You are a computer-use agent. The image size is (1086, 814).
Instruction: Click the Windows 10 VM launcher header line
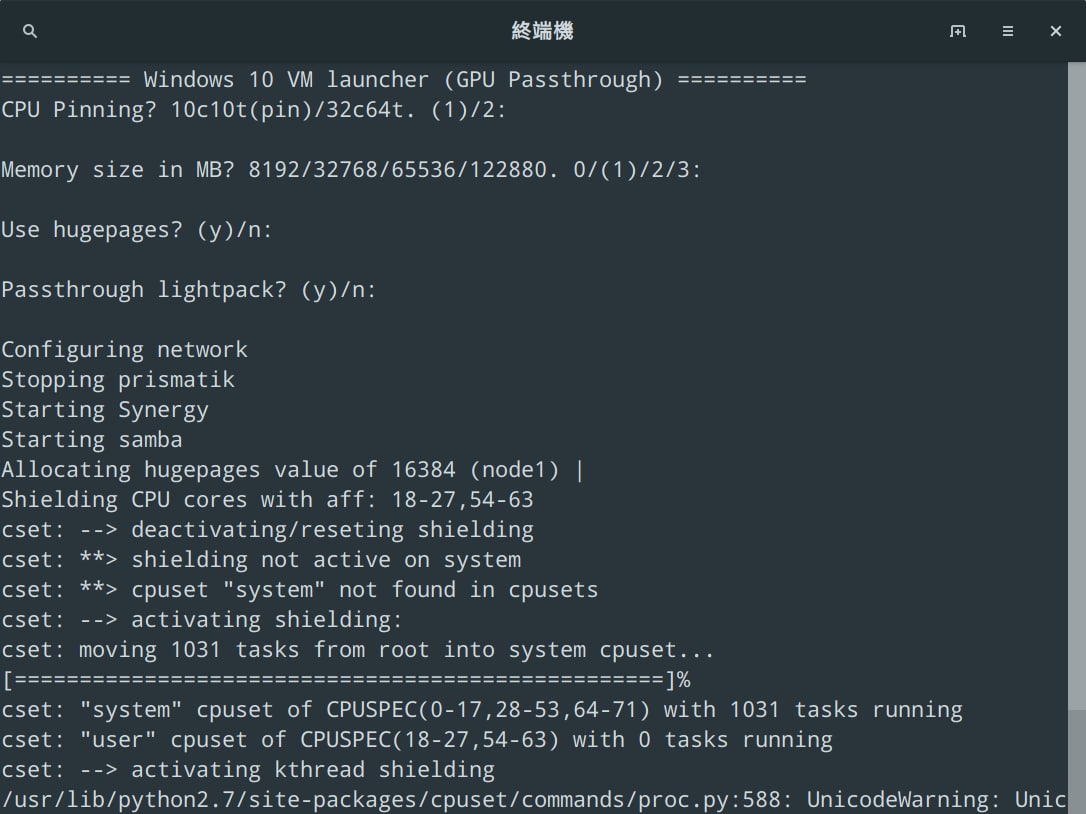[404, 80]
